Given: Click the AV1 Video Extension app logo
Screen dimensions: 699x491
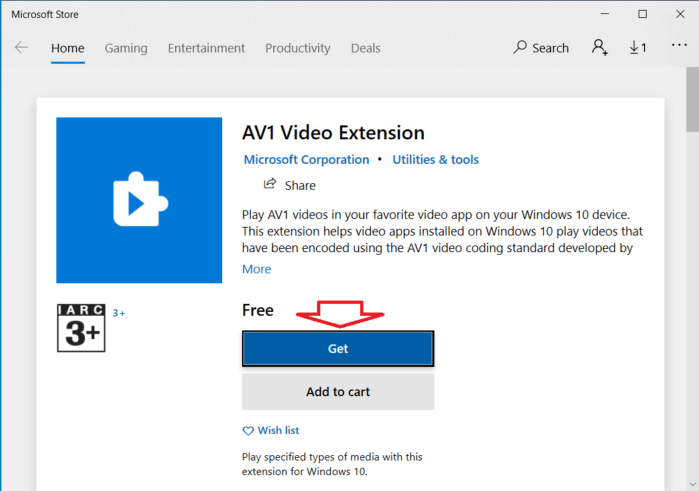Looking at the screenshot, I should (x=139, y=200).
